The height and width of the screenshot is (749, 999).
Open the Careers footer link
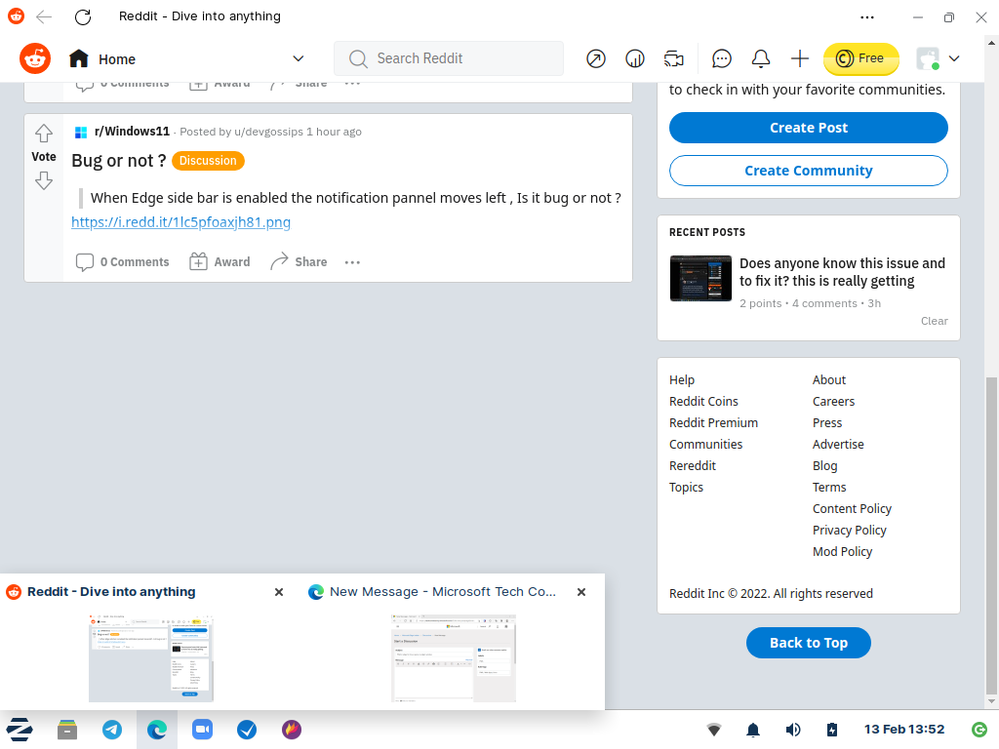(833, 401)
